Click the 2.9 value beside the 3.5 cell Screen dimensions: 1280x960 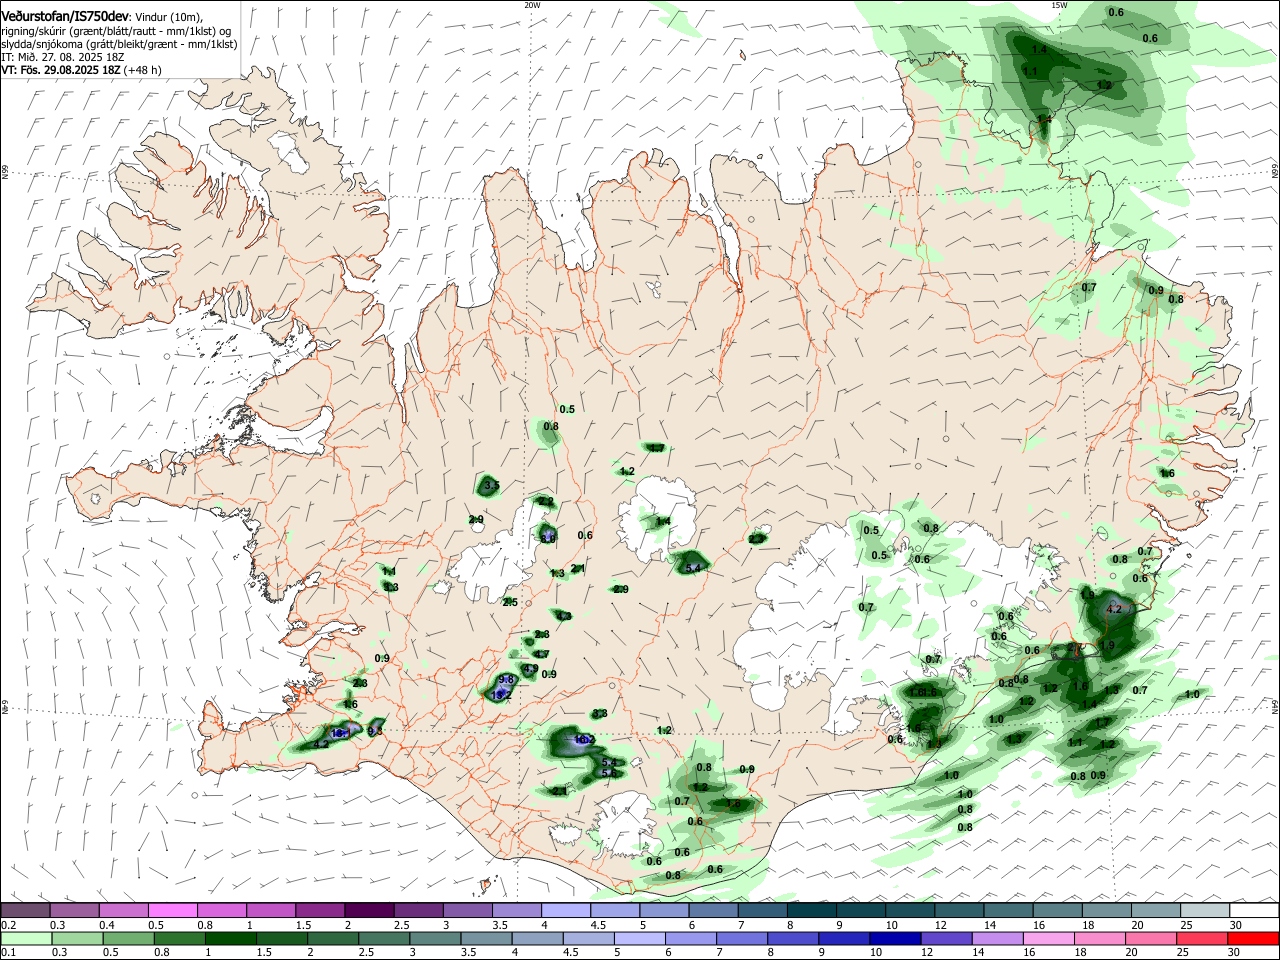click(476, 519)
